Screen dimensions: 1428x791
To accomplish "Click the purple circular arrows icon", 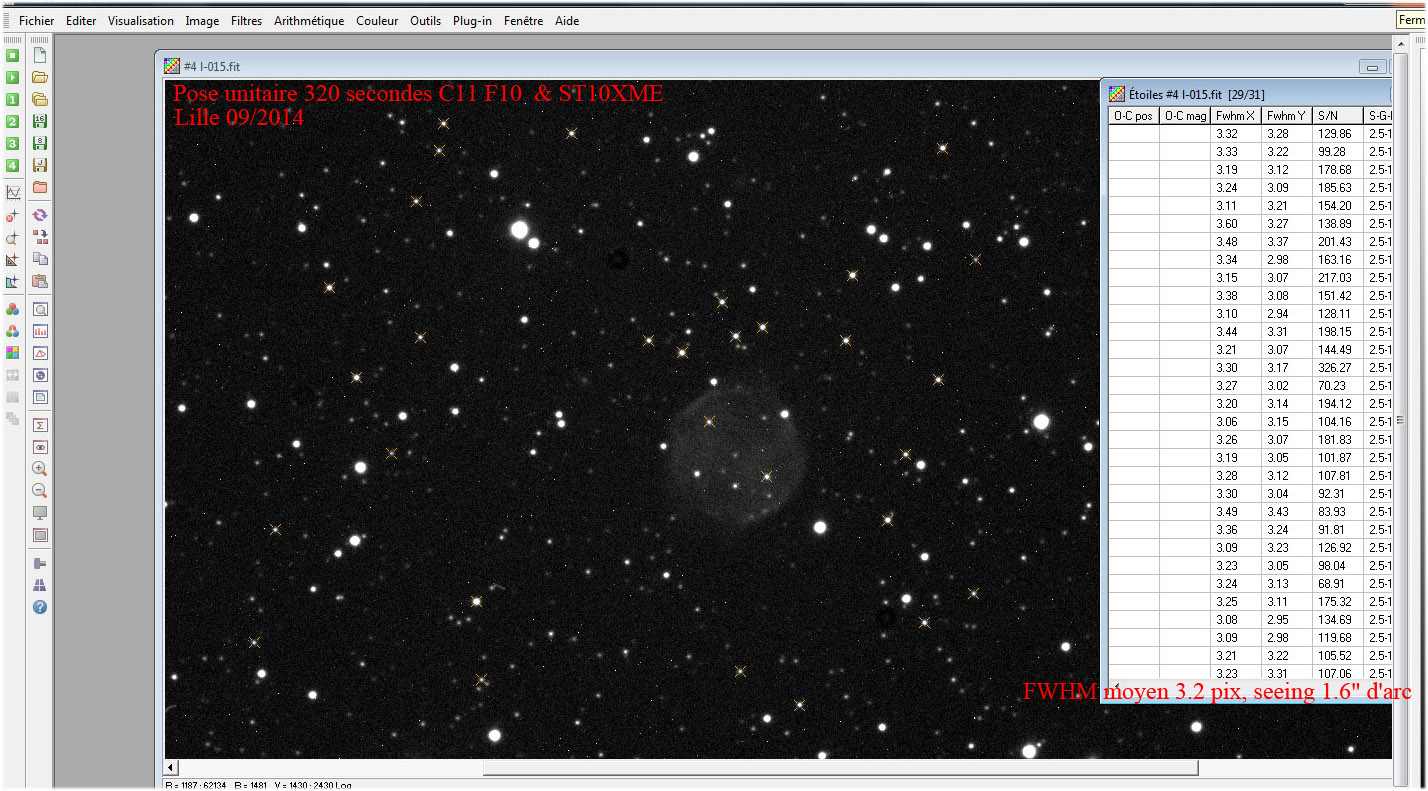I will click(x=40, y=215).
